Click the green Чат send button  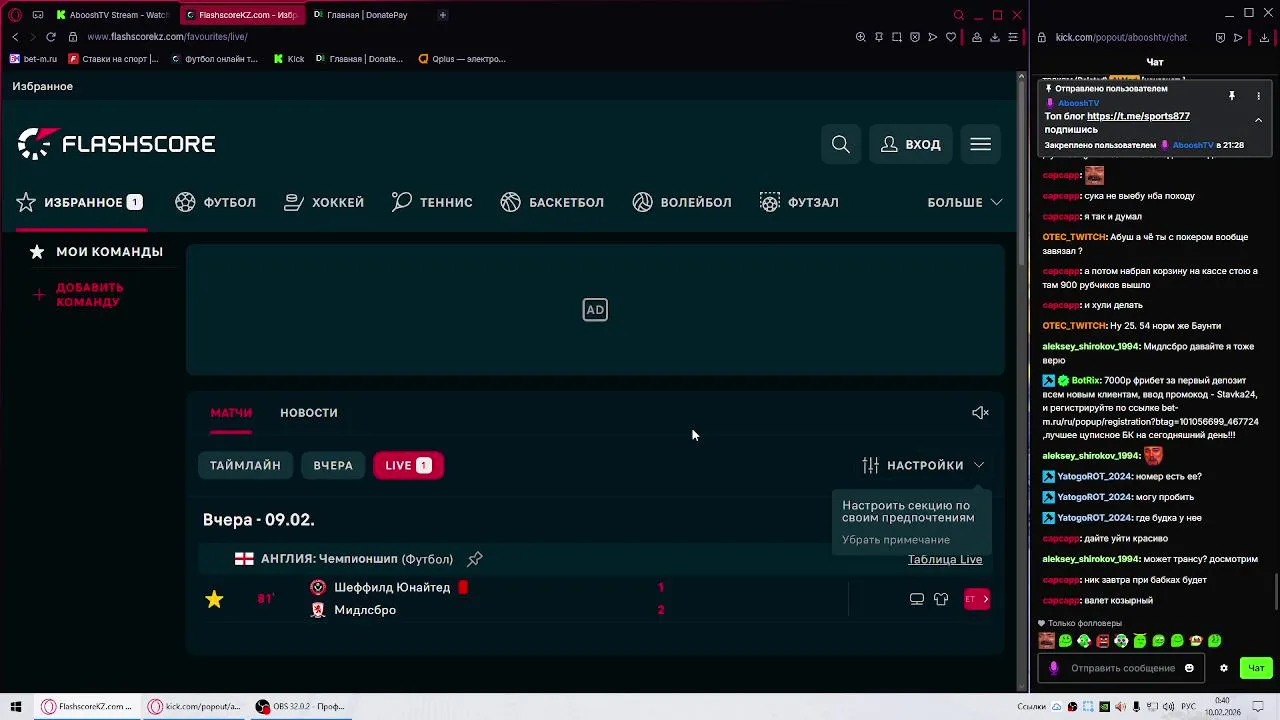pyautogui.click(x=1256, y=668)
